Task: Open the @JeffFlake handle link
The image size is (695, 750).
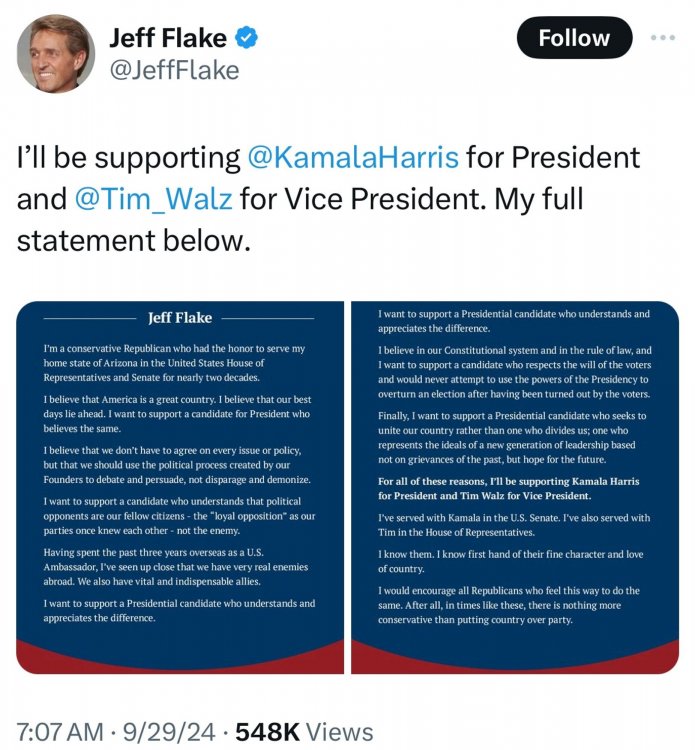Action: point(173,70)
